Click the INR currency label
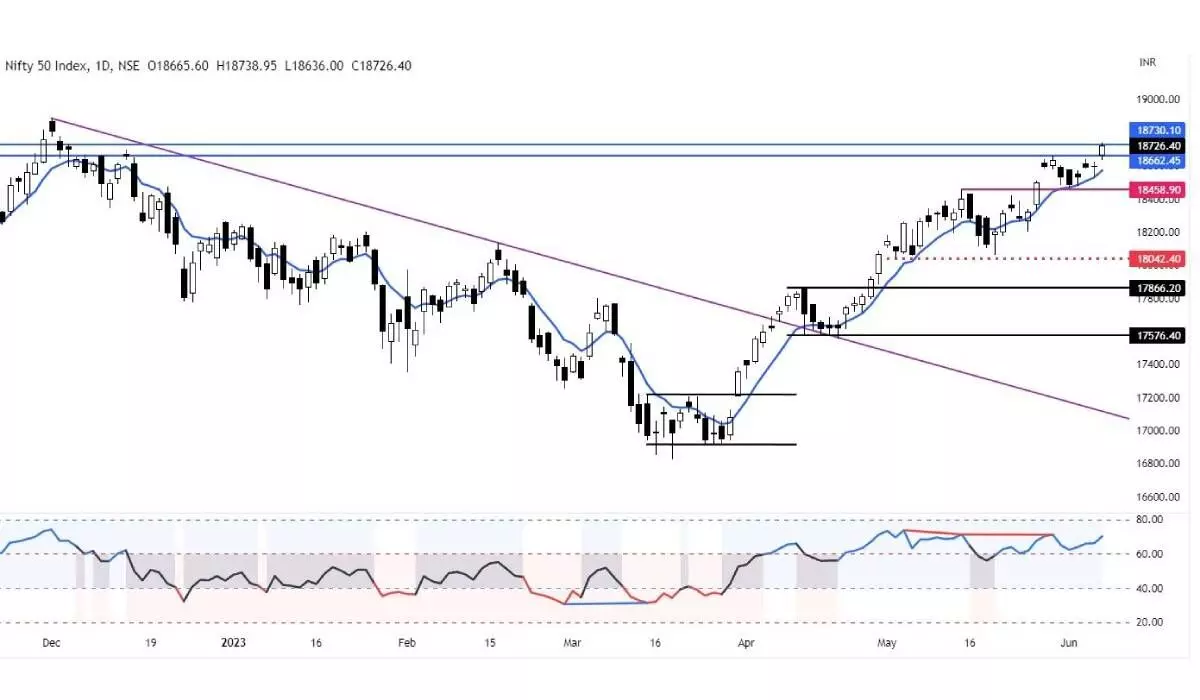 pyautogui.click(x=1148, y=62)
